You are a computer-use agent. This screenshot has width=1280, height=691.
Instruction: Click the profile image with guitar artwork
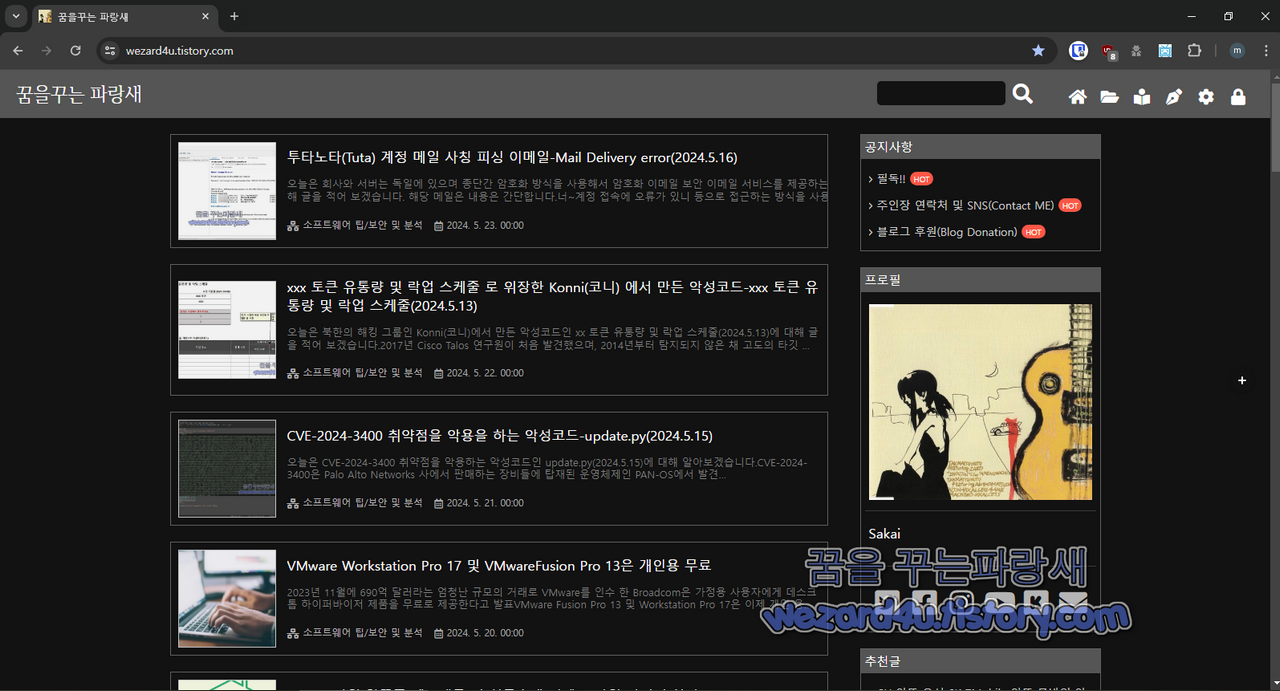coord(980,402)
